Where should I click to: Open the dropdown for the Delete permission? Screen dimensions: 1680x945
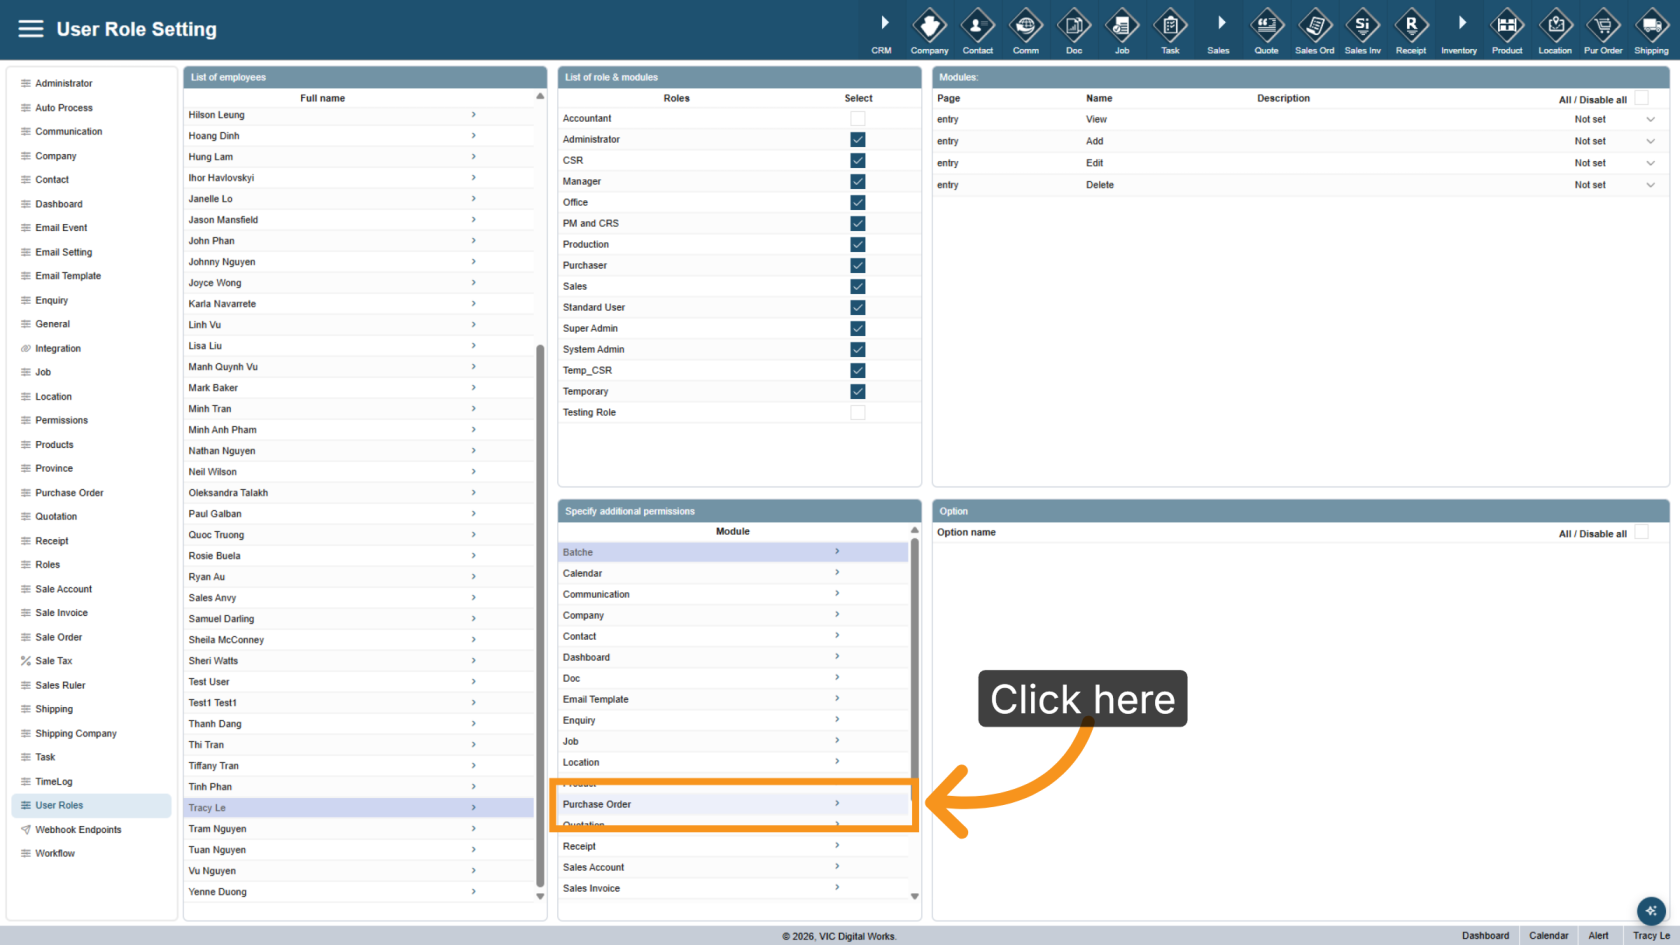1650,185
